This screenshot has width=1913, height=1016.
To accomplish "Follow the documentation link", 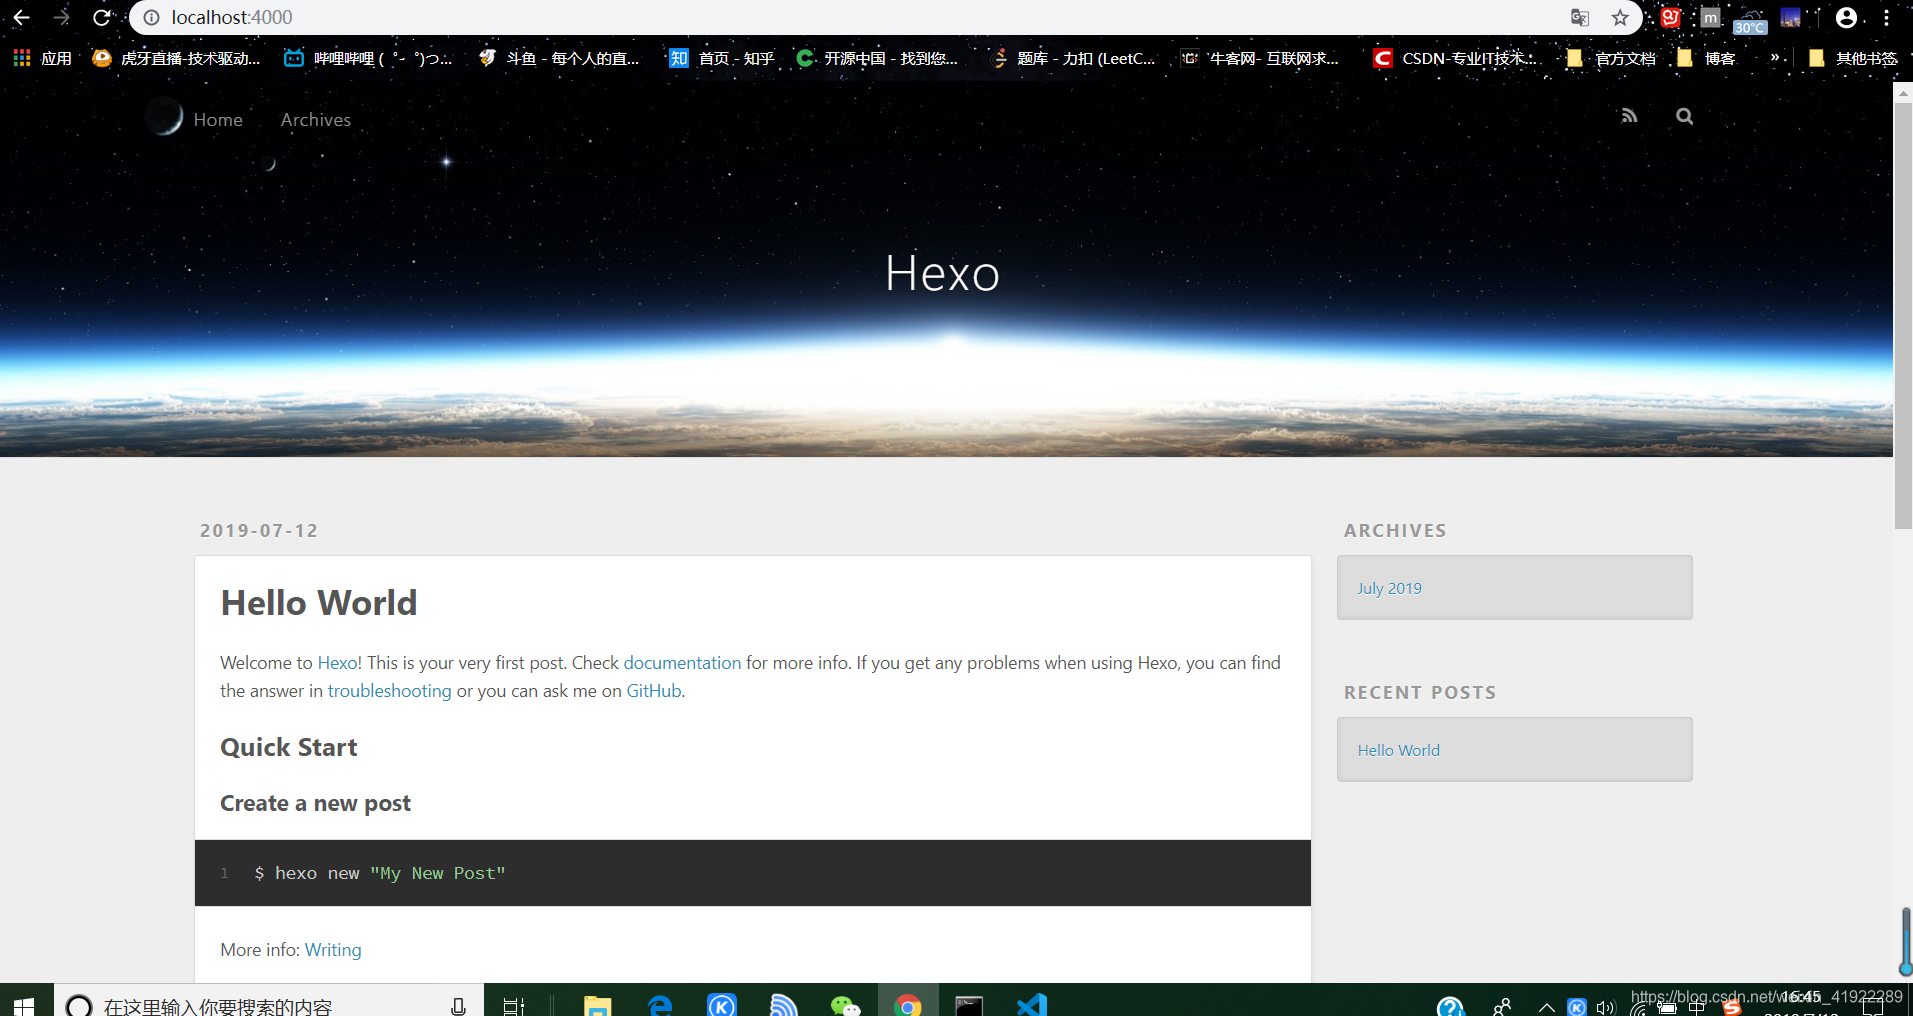I will tap(682, 663).
